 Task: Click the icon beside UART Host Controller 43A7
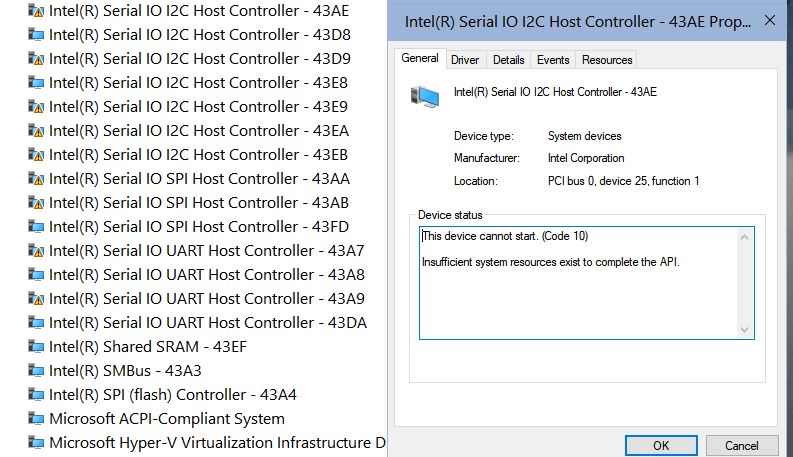(36, 251)
